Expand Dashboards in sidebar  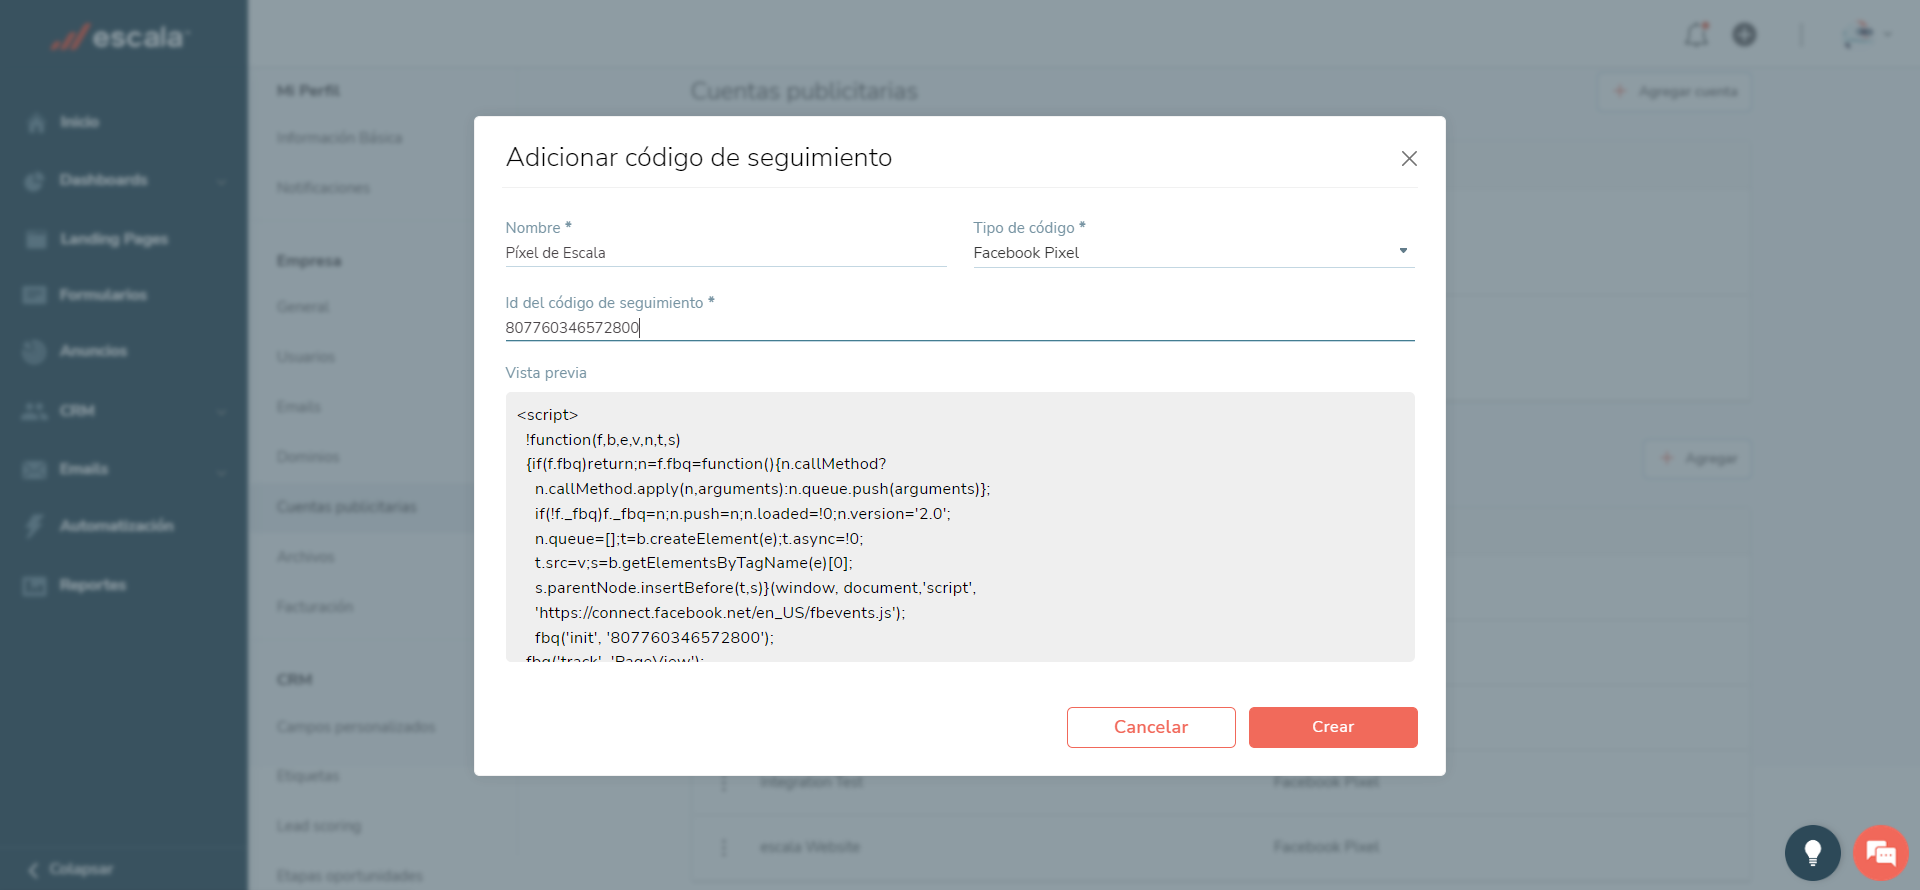[104, 180]
